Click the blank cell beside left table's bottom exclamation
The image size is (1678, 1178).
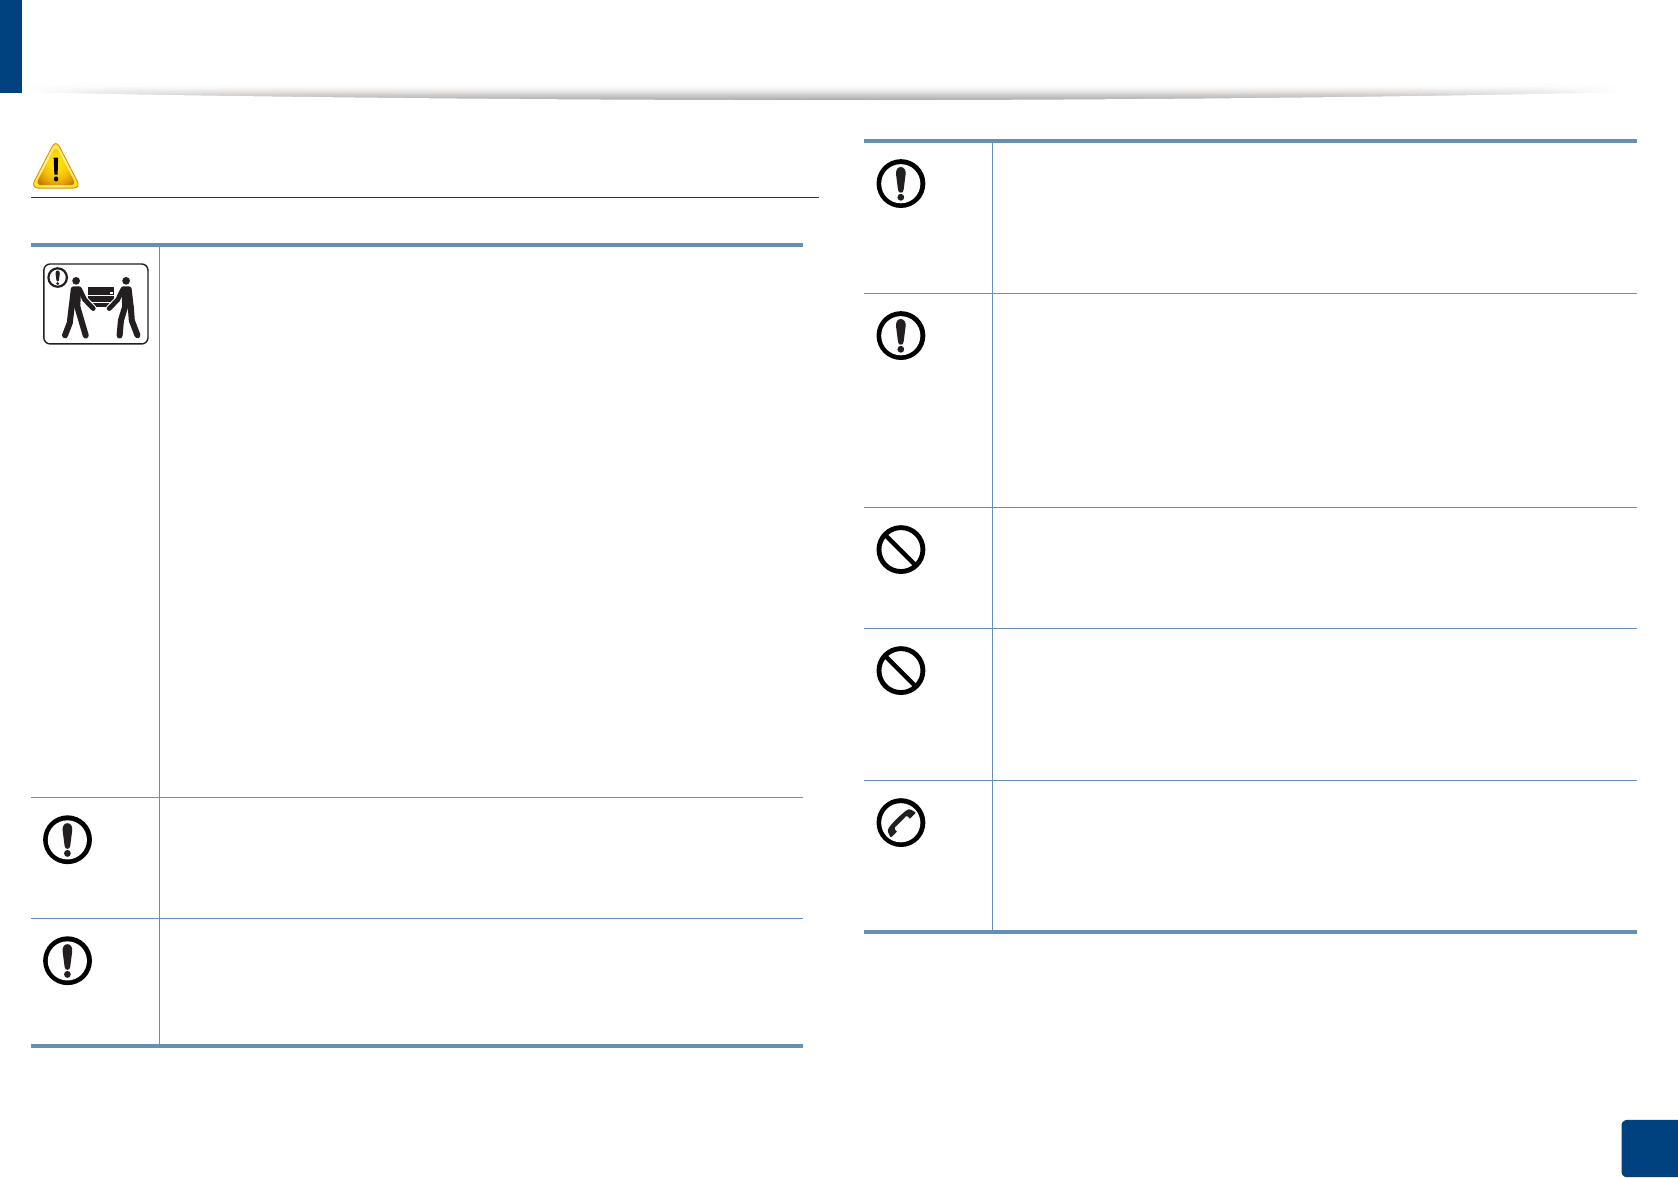coord(480,982)
